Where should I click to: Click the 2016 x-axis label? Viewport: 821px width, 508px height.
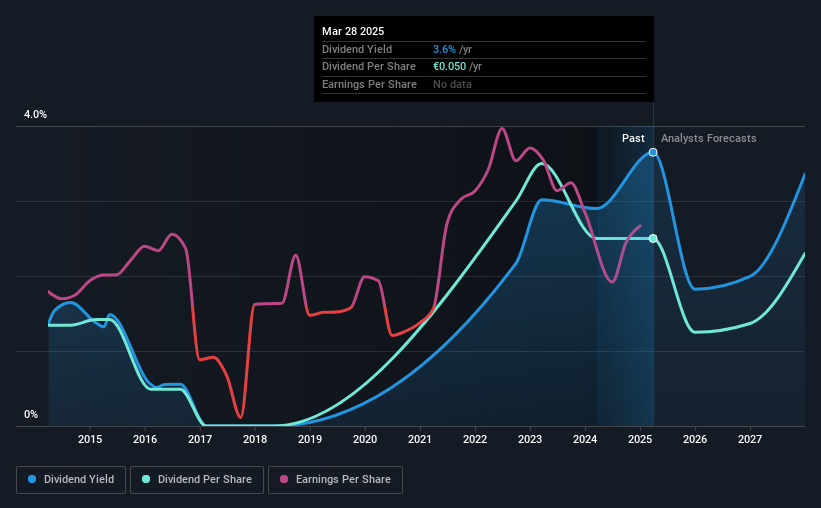pos(145,439)
